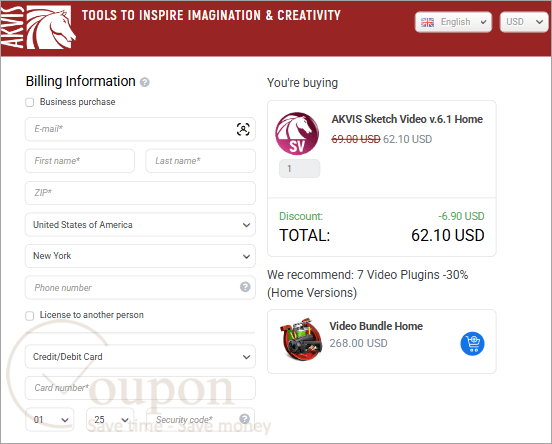Click the Card number input field
Screen dimensions: 552x444
(x=140, y=388)
